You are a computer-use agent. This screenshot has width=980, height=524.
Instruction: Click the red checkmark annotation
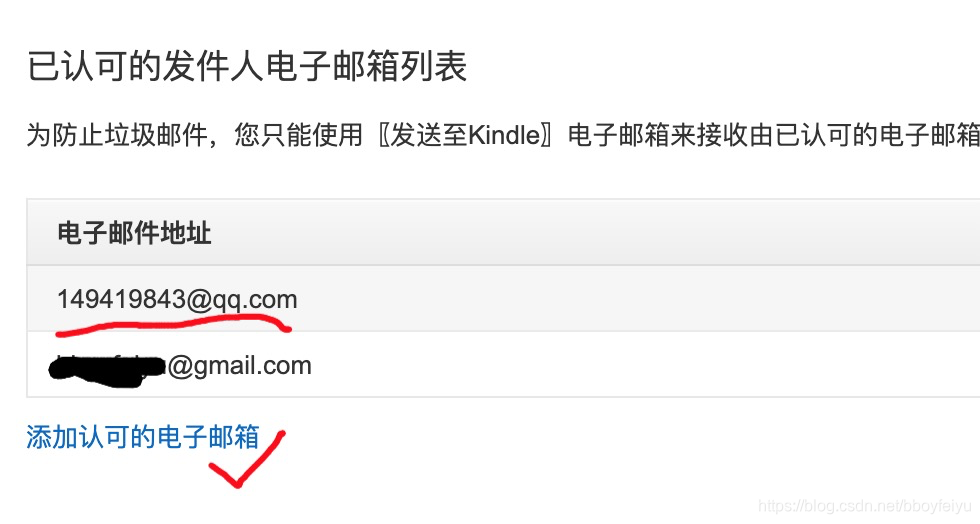(x=247, y=460)
